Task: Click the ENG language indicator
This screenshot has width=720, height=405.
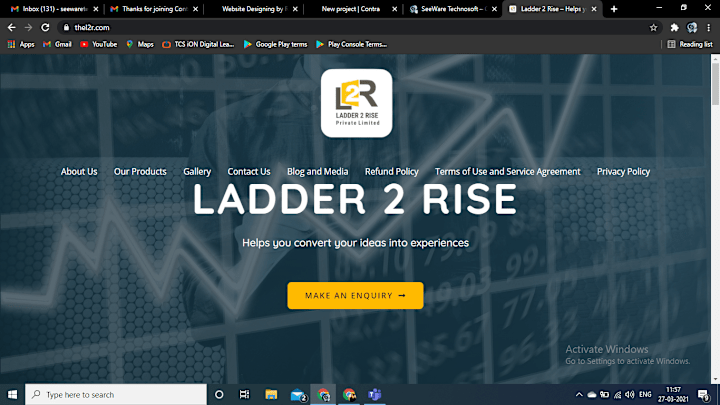Action: coord(645,394)
